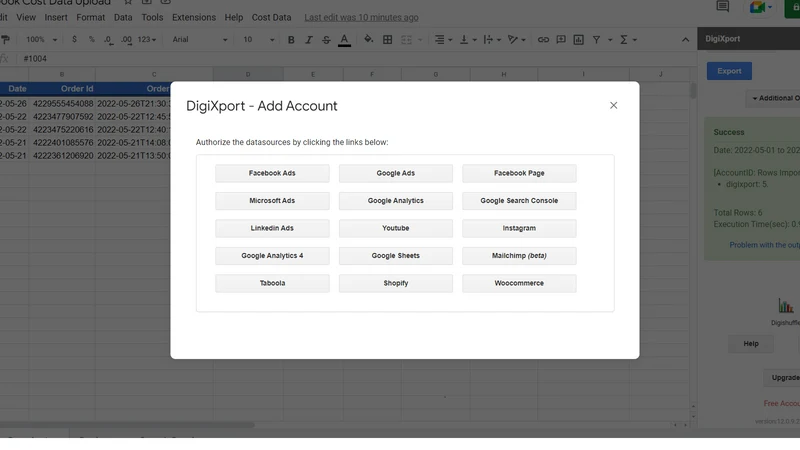Open the Insert menu

56,17
